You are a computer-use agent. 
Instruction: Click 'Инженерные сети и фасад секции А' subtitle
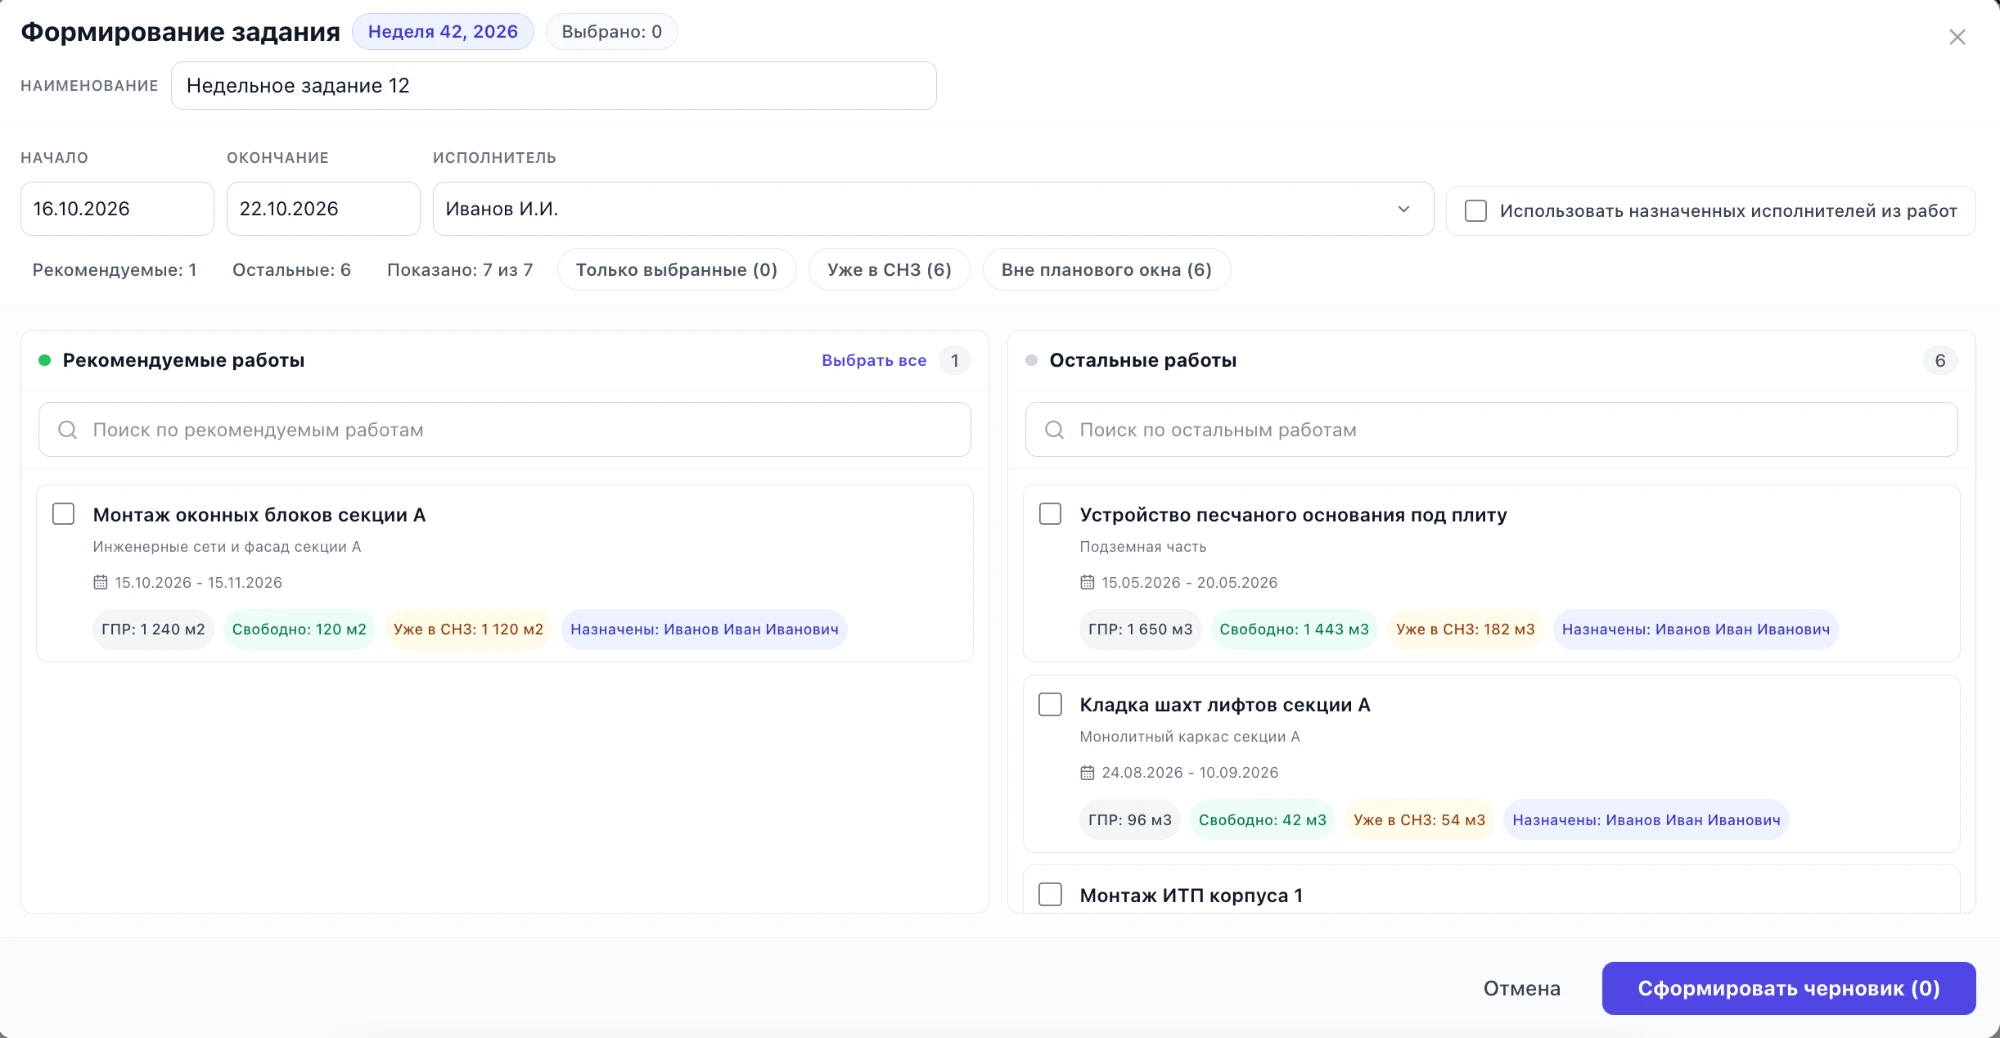point(227,547)
